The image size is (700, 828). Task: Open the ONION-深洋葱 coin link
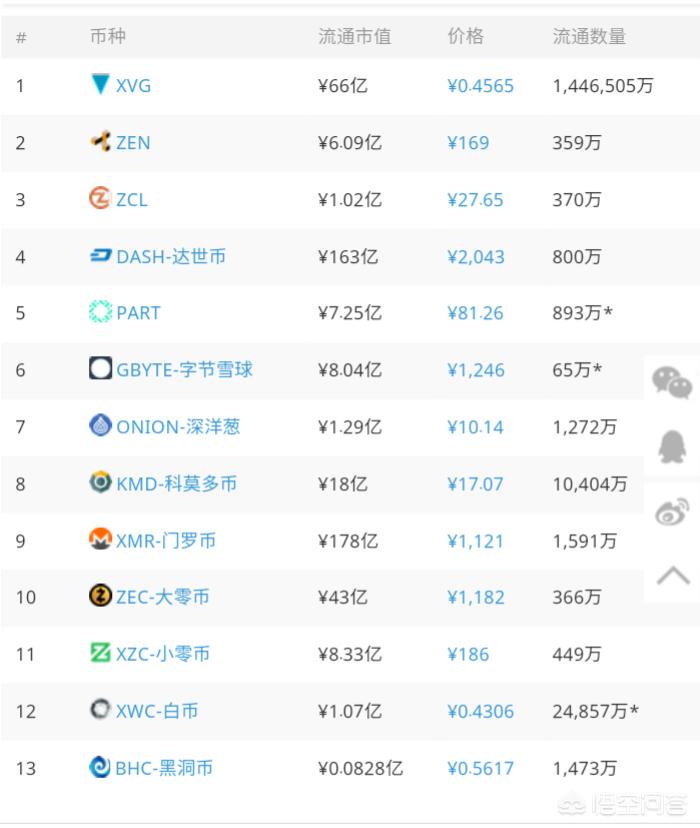click(178, 427)
